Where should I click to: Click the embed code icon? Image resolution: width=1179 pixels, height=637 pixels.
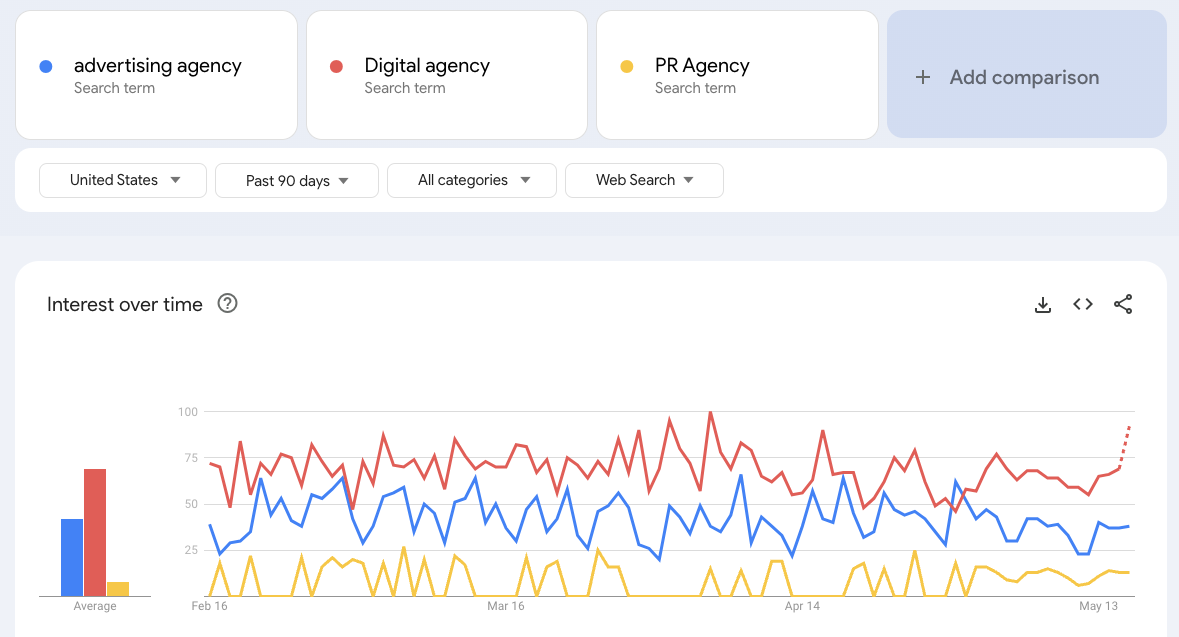pos(1083,305)
